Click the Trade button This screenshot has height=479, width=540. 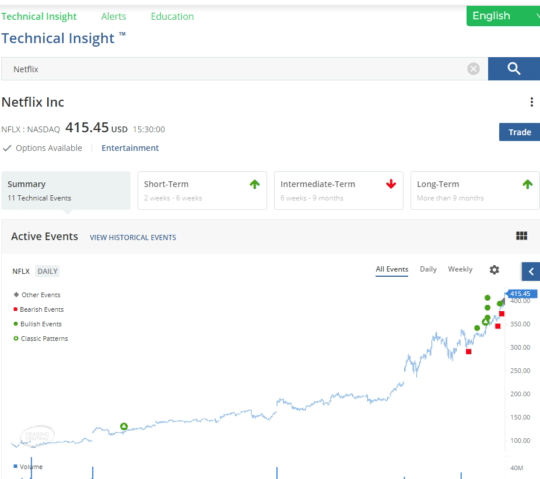519,132
